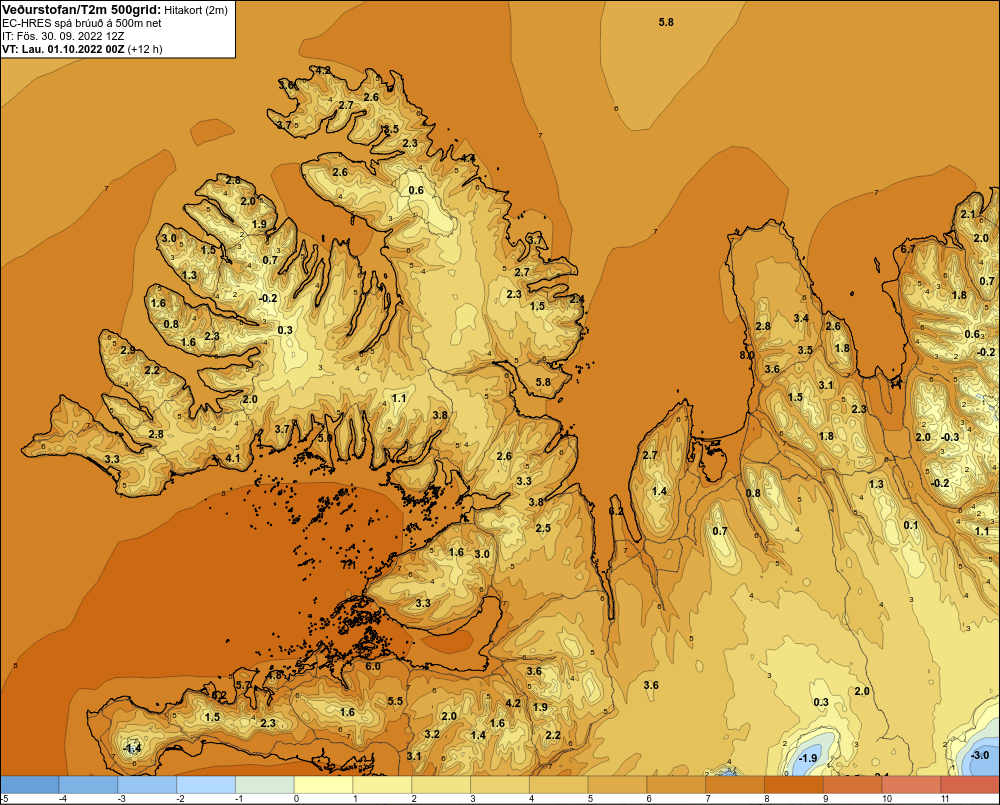Click the '-5' legend scale label
This screenshot has width=1000, height=805.
4,799
